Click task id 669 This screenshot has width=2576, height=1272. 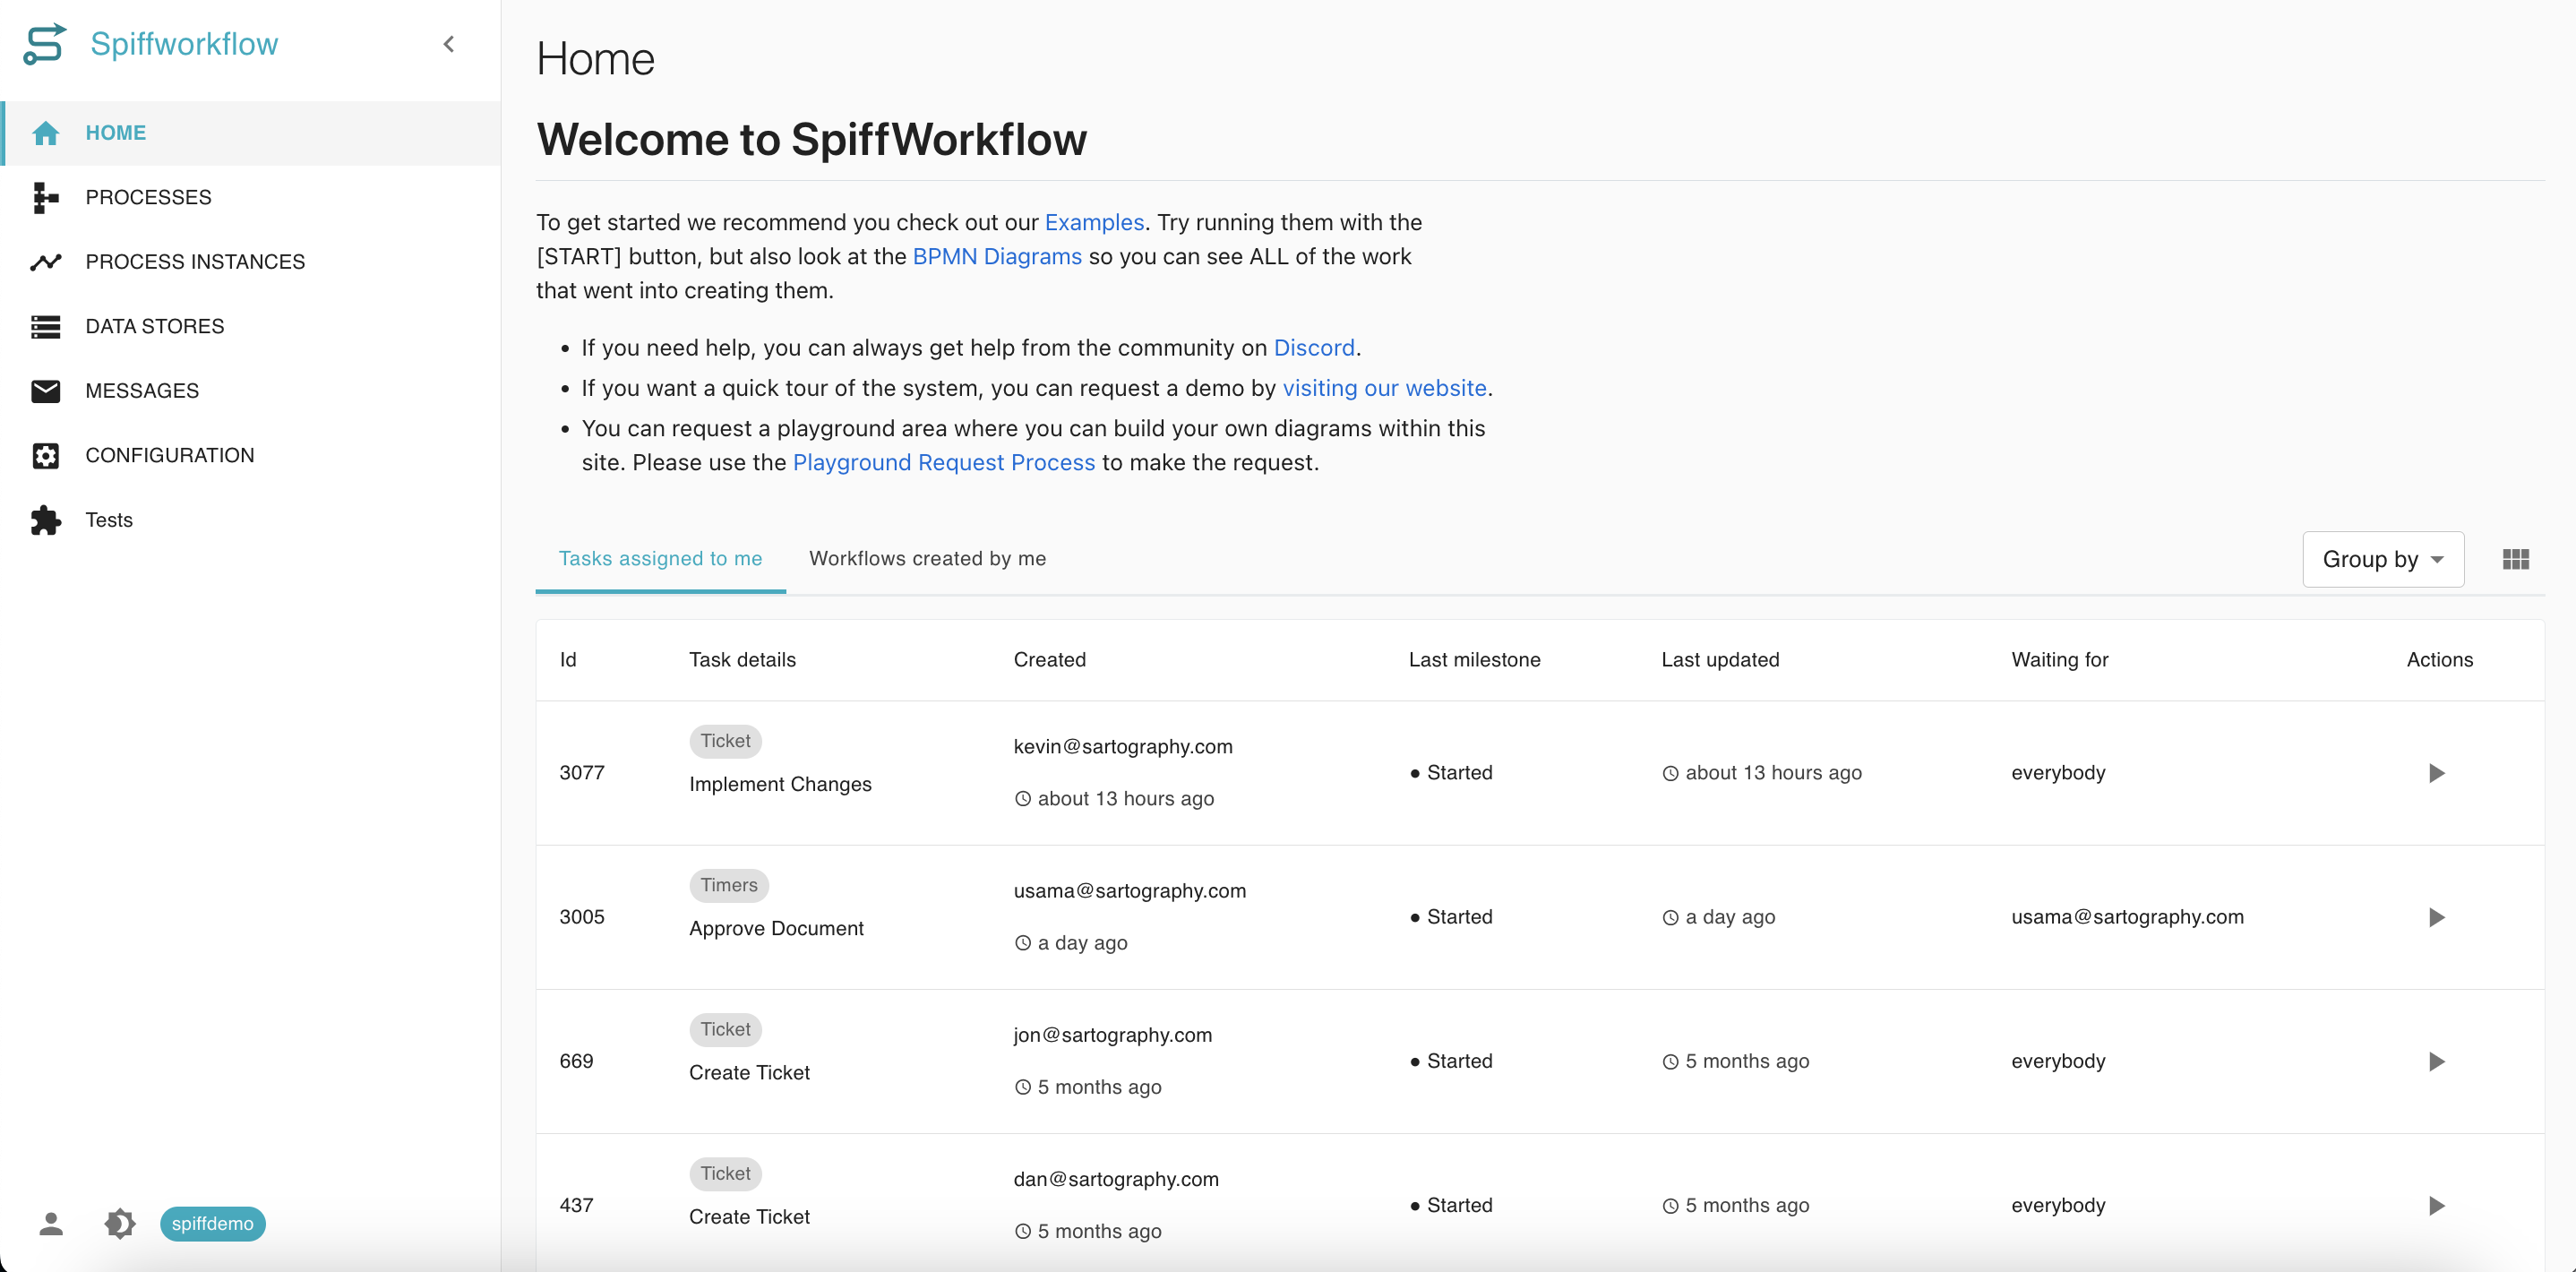coord(576,1061)
